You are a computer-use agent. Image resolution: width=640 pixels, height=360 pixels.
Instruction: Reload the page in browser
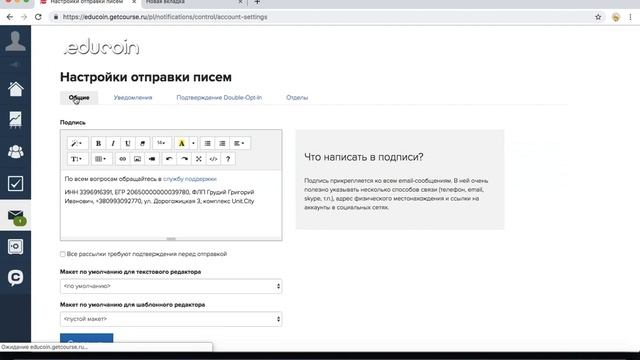[x=38, y=17]
